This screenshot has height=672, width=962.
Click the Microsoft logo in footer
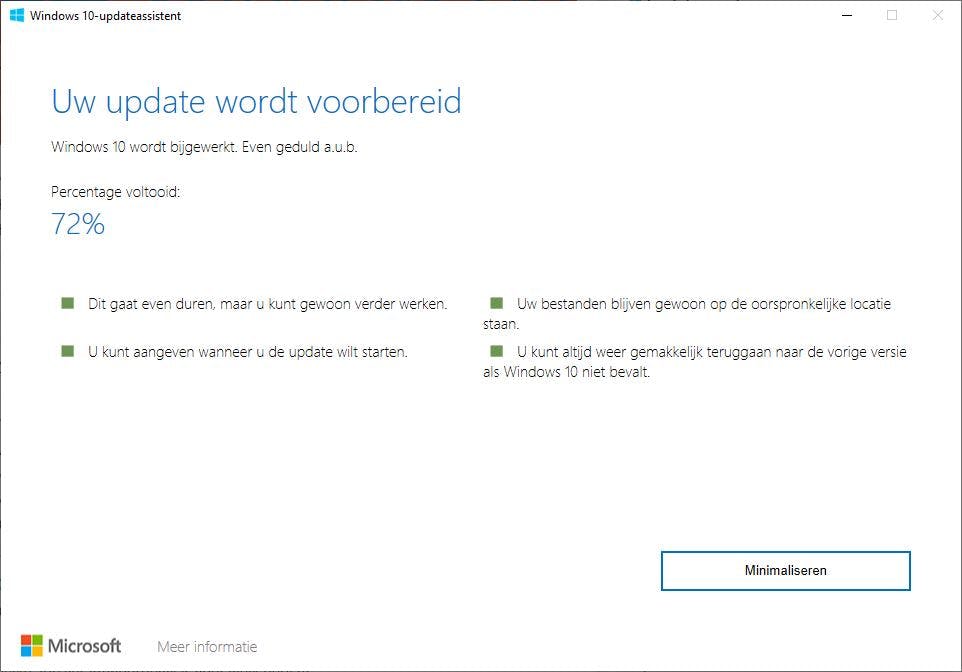(71, 646)
